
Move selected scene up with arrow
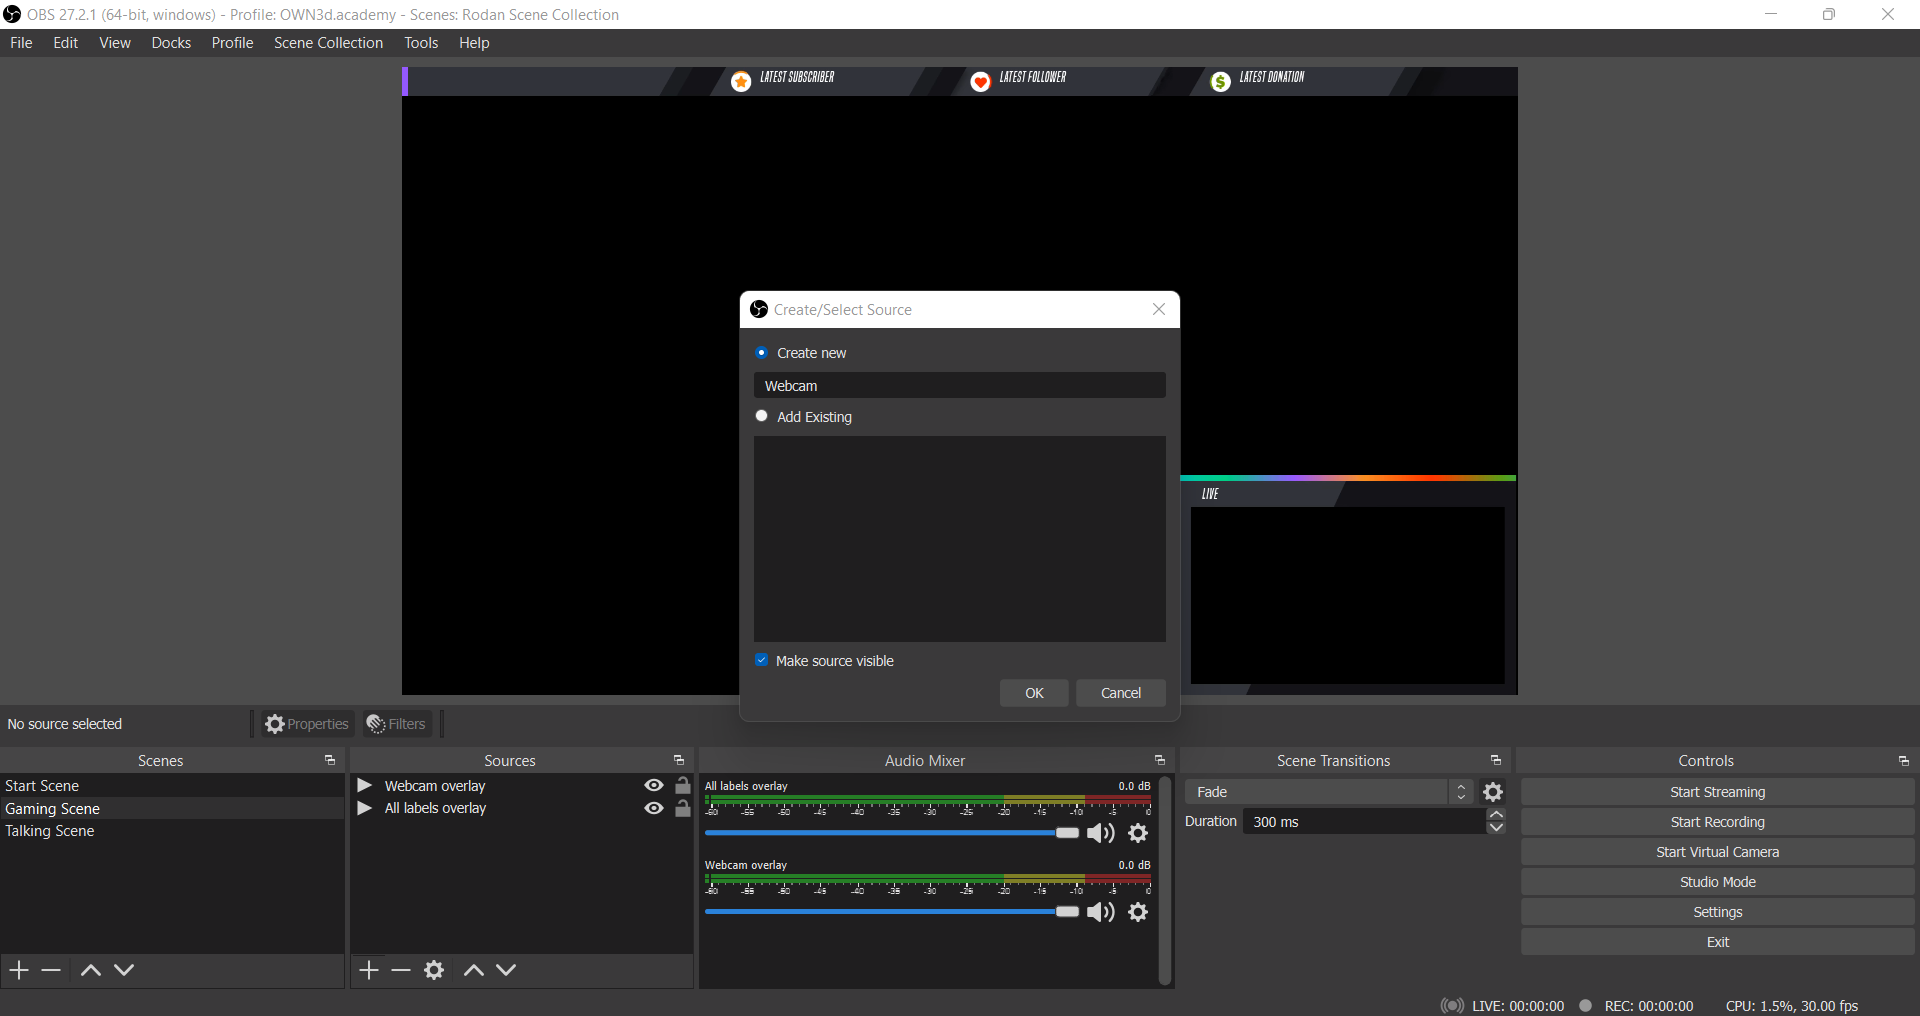click(x=91, y=970)
